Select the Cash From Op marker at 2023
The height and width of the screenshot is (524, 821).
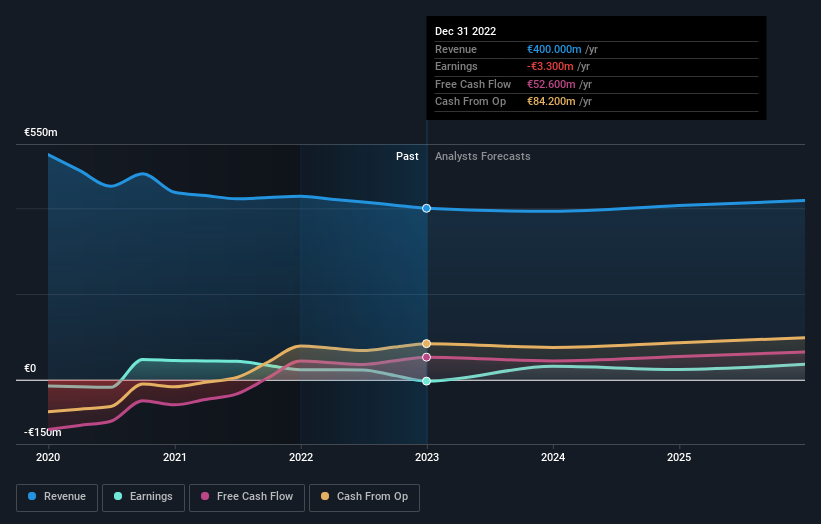point(427,343)
